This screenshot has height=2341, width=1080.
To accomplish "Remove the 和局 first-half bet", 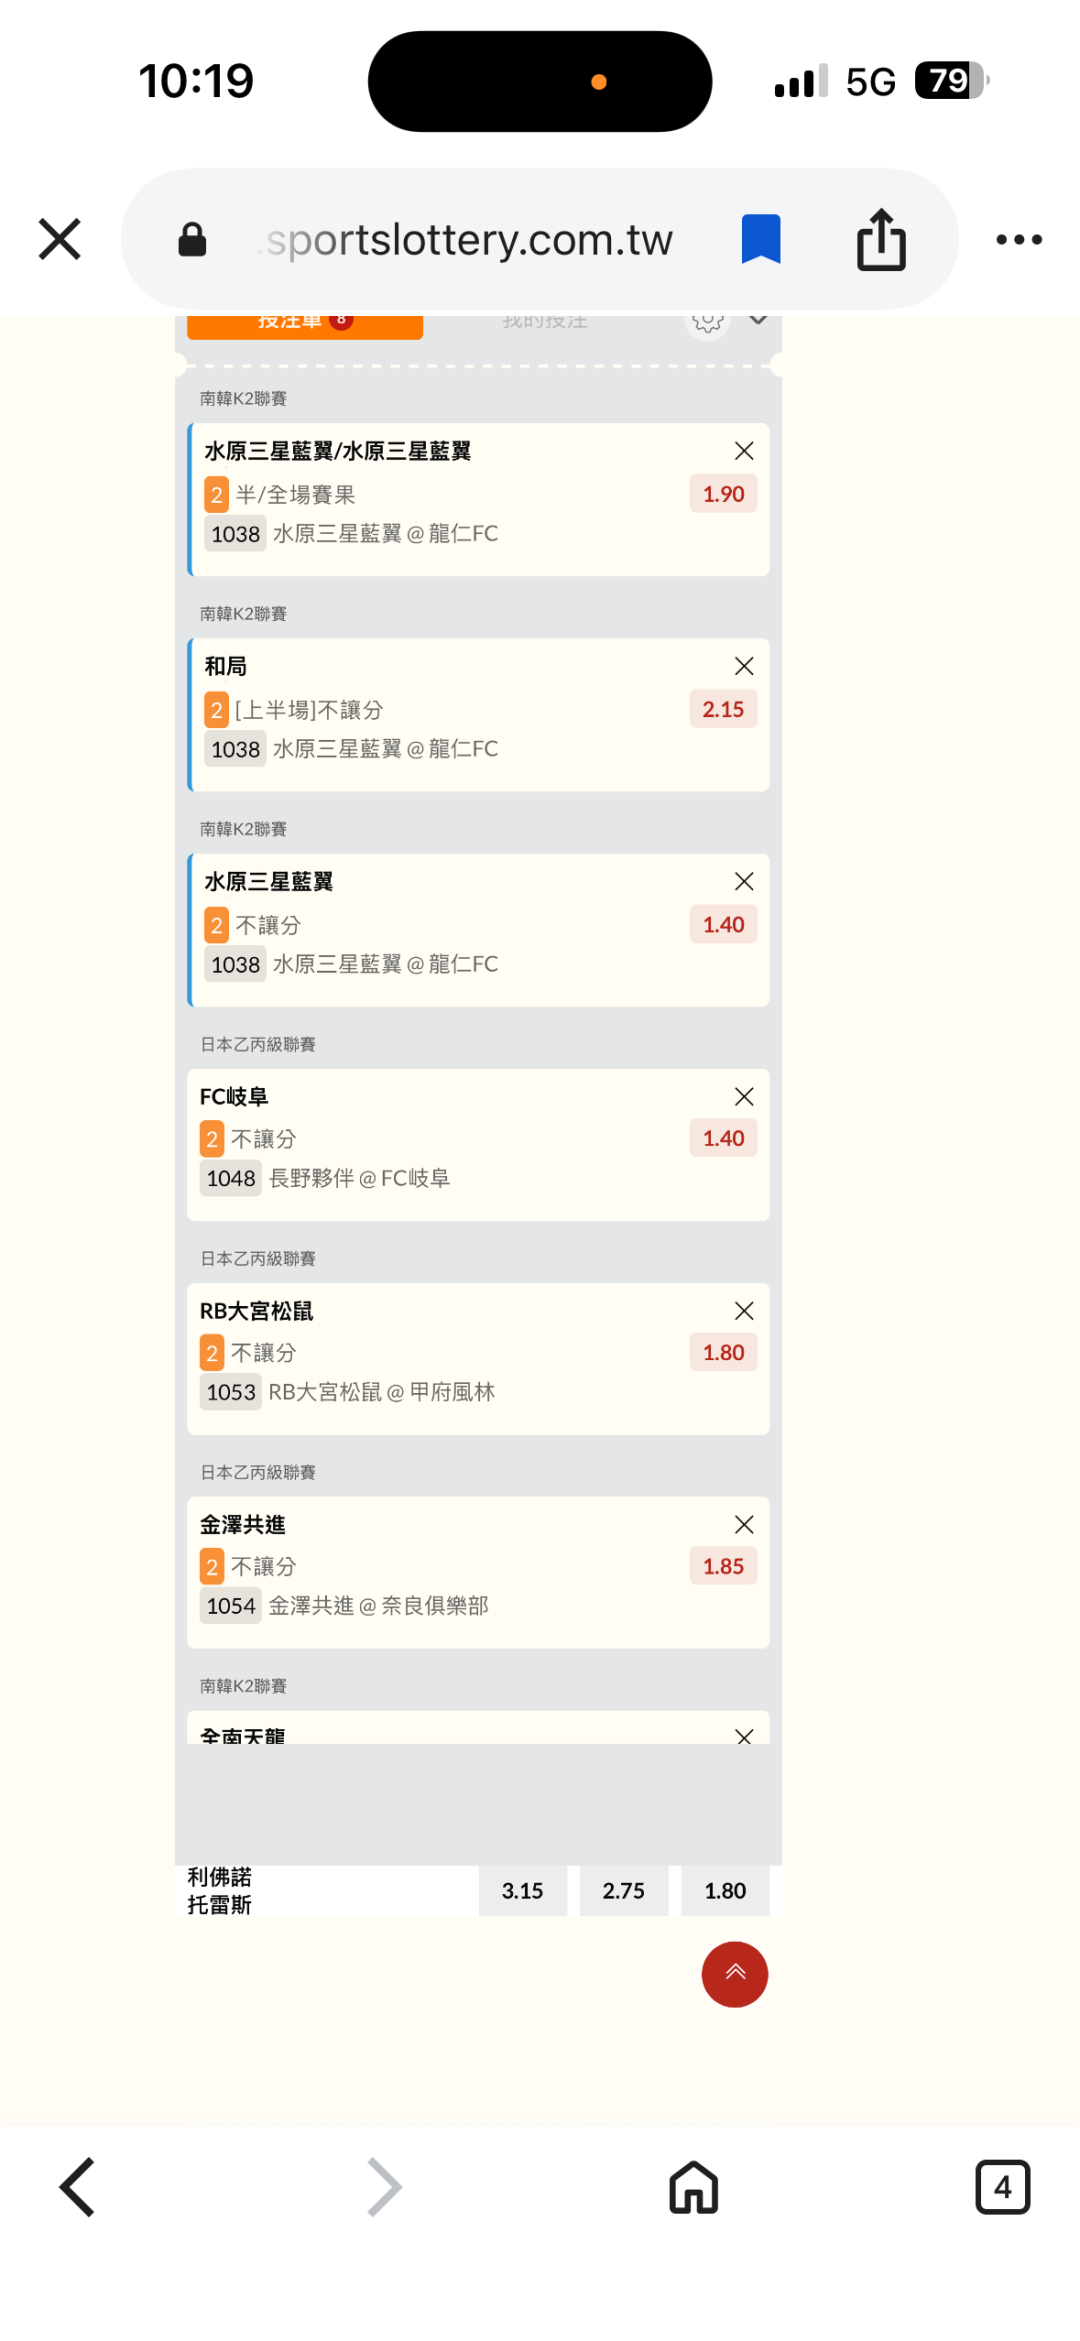I will pos(744,666).
